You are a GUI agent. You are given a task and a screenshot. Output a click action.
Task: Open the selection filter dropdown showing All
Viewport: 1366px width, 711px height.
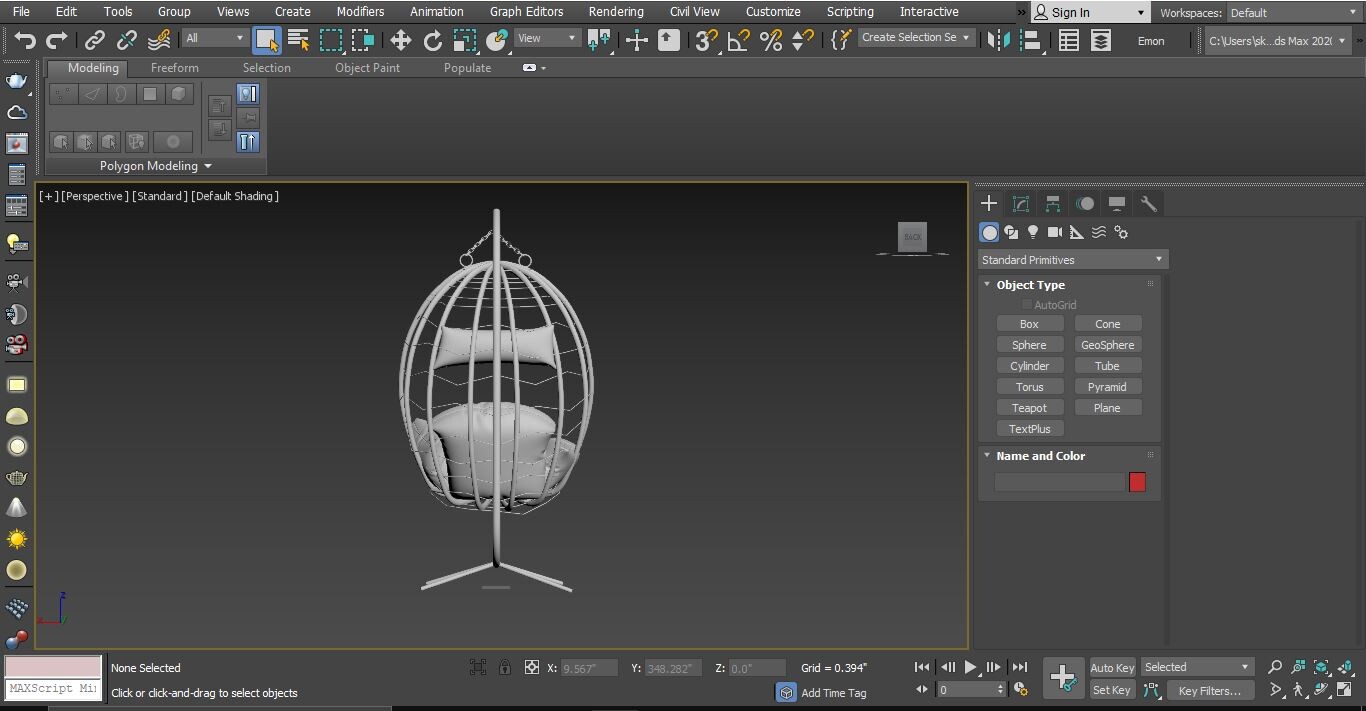coord(213,40)
